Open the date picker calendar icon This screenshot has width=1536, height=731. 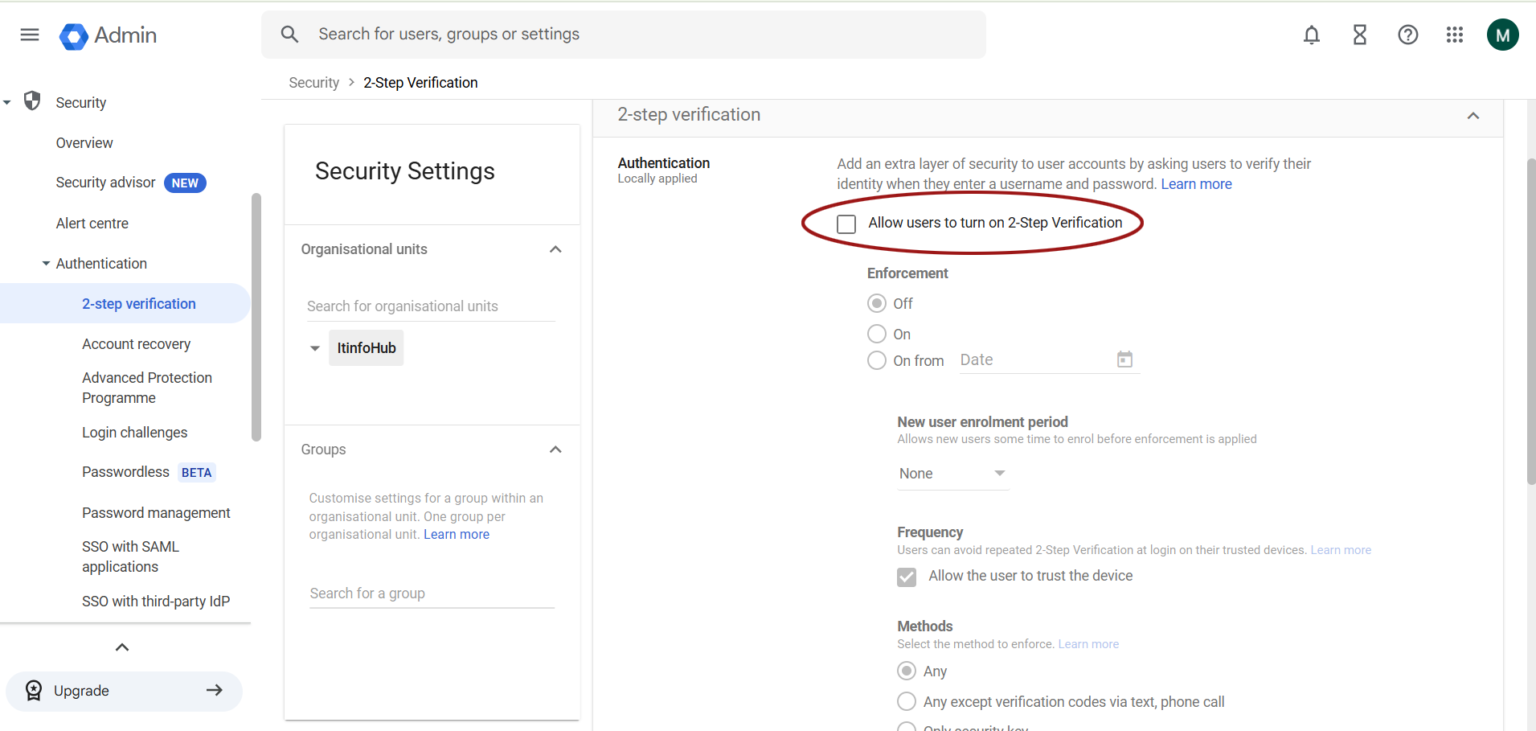pos(1124,359)
